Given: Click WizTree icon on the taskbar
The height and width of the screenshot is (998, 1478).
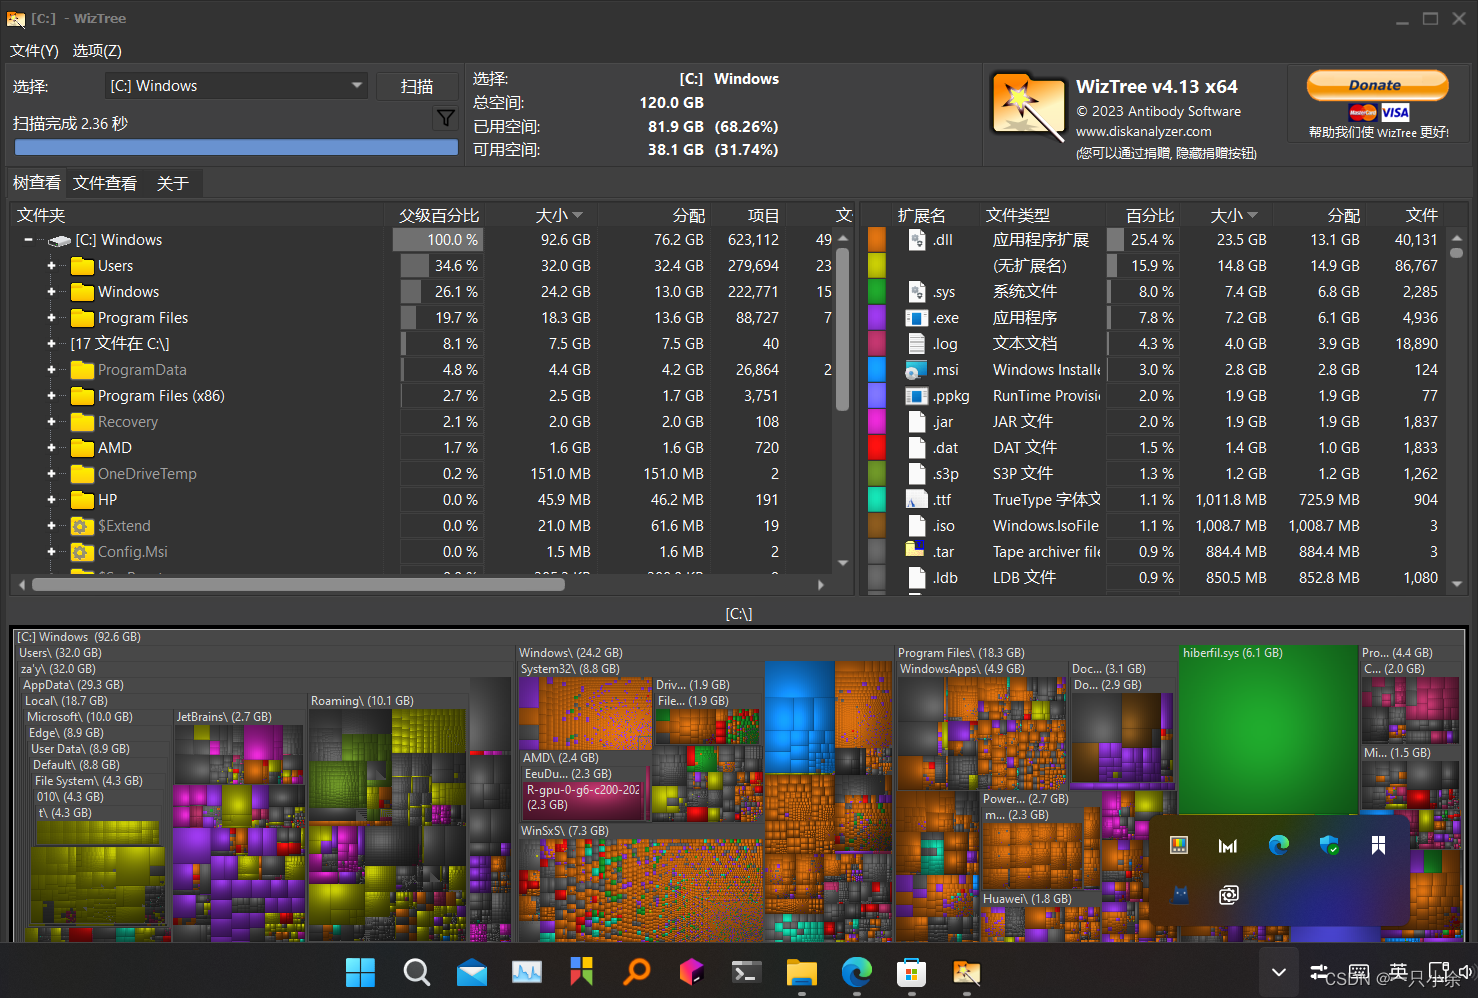Looking at the screenshot, I should (966, 972).
